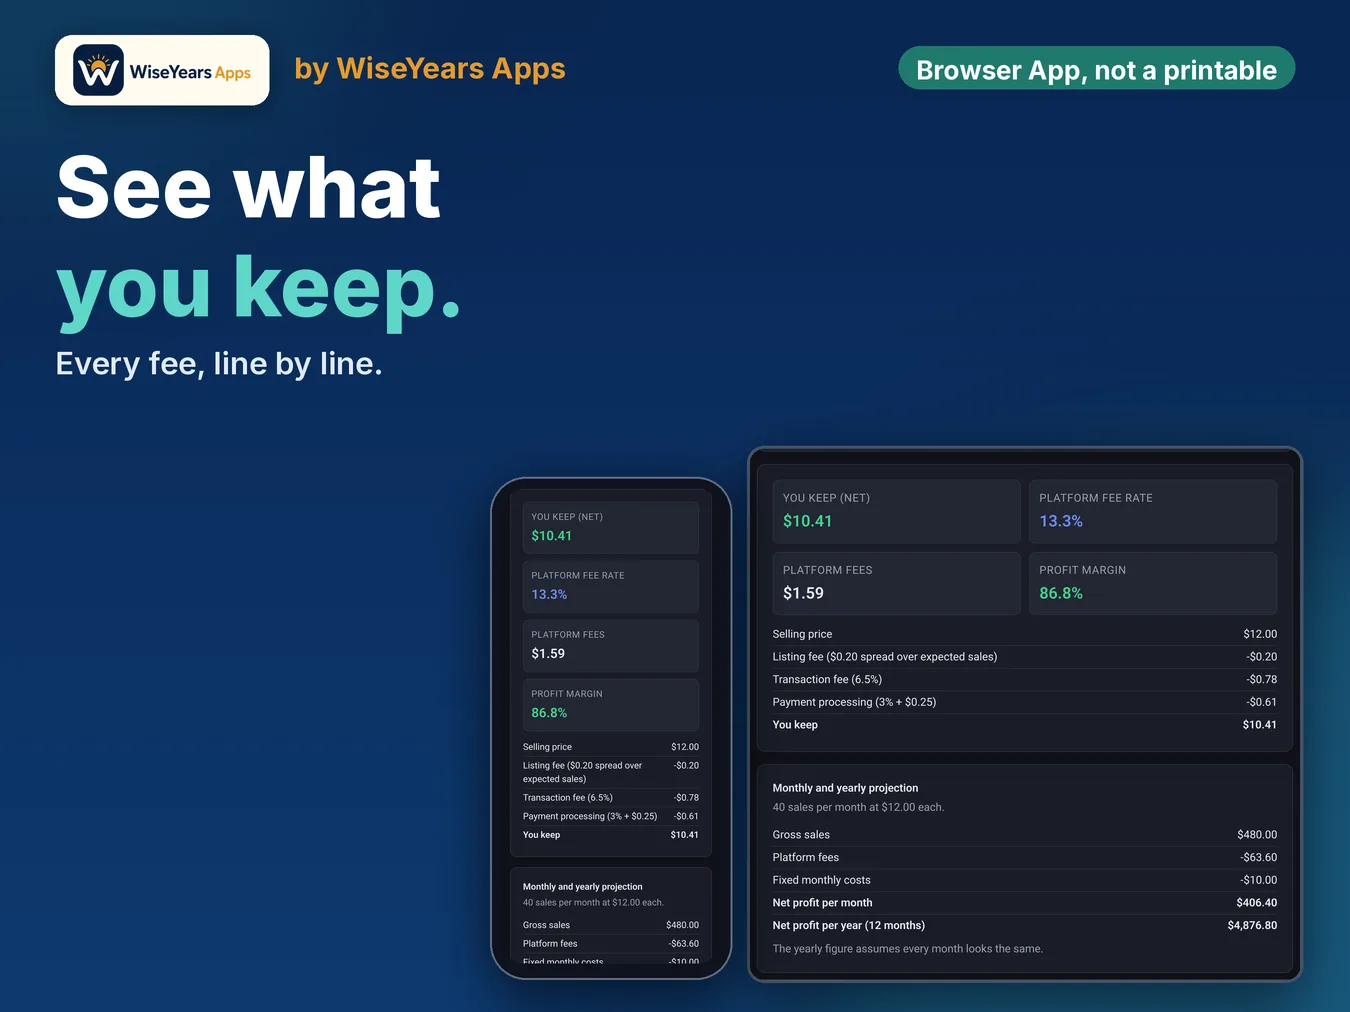
Task: Click the Transaction fee -$0.78 row in tablet mockup
Action: click(x=1024, y=680)
